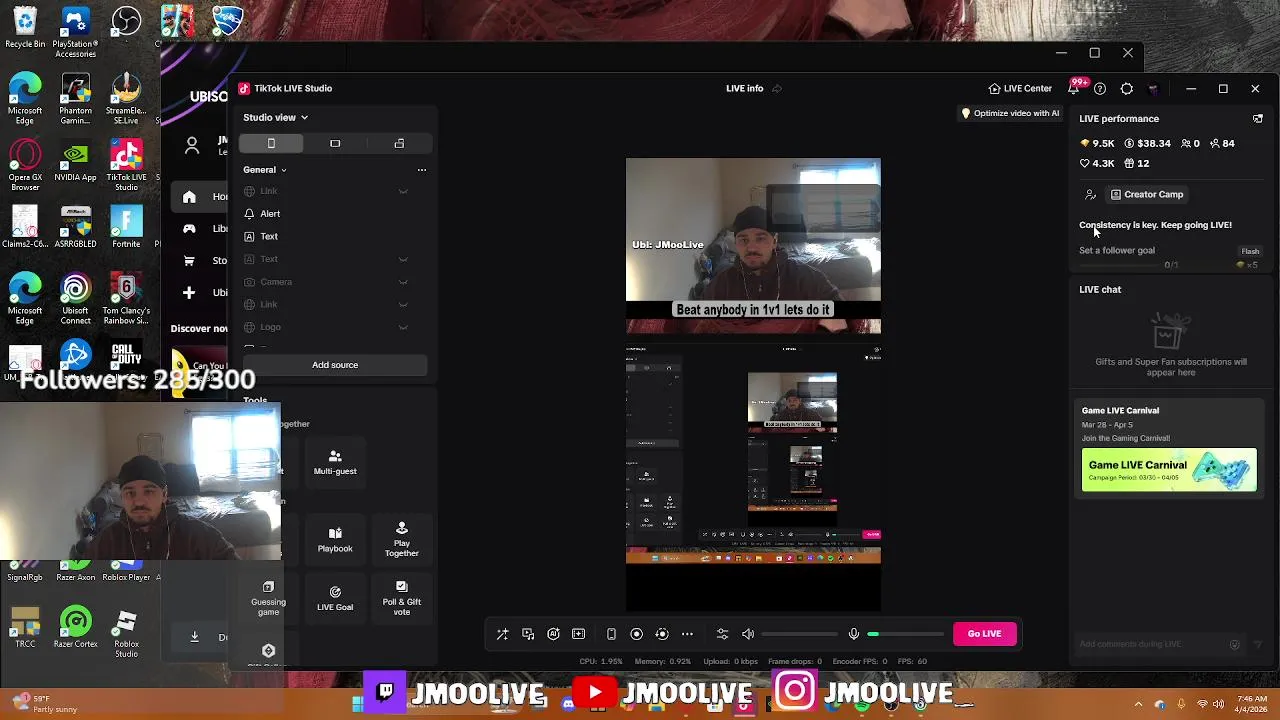Viewport: 1280px width, 720px height.
Task: Click the Go LIVE button
Action: tap(984, 633)
